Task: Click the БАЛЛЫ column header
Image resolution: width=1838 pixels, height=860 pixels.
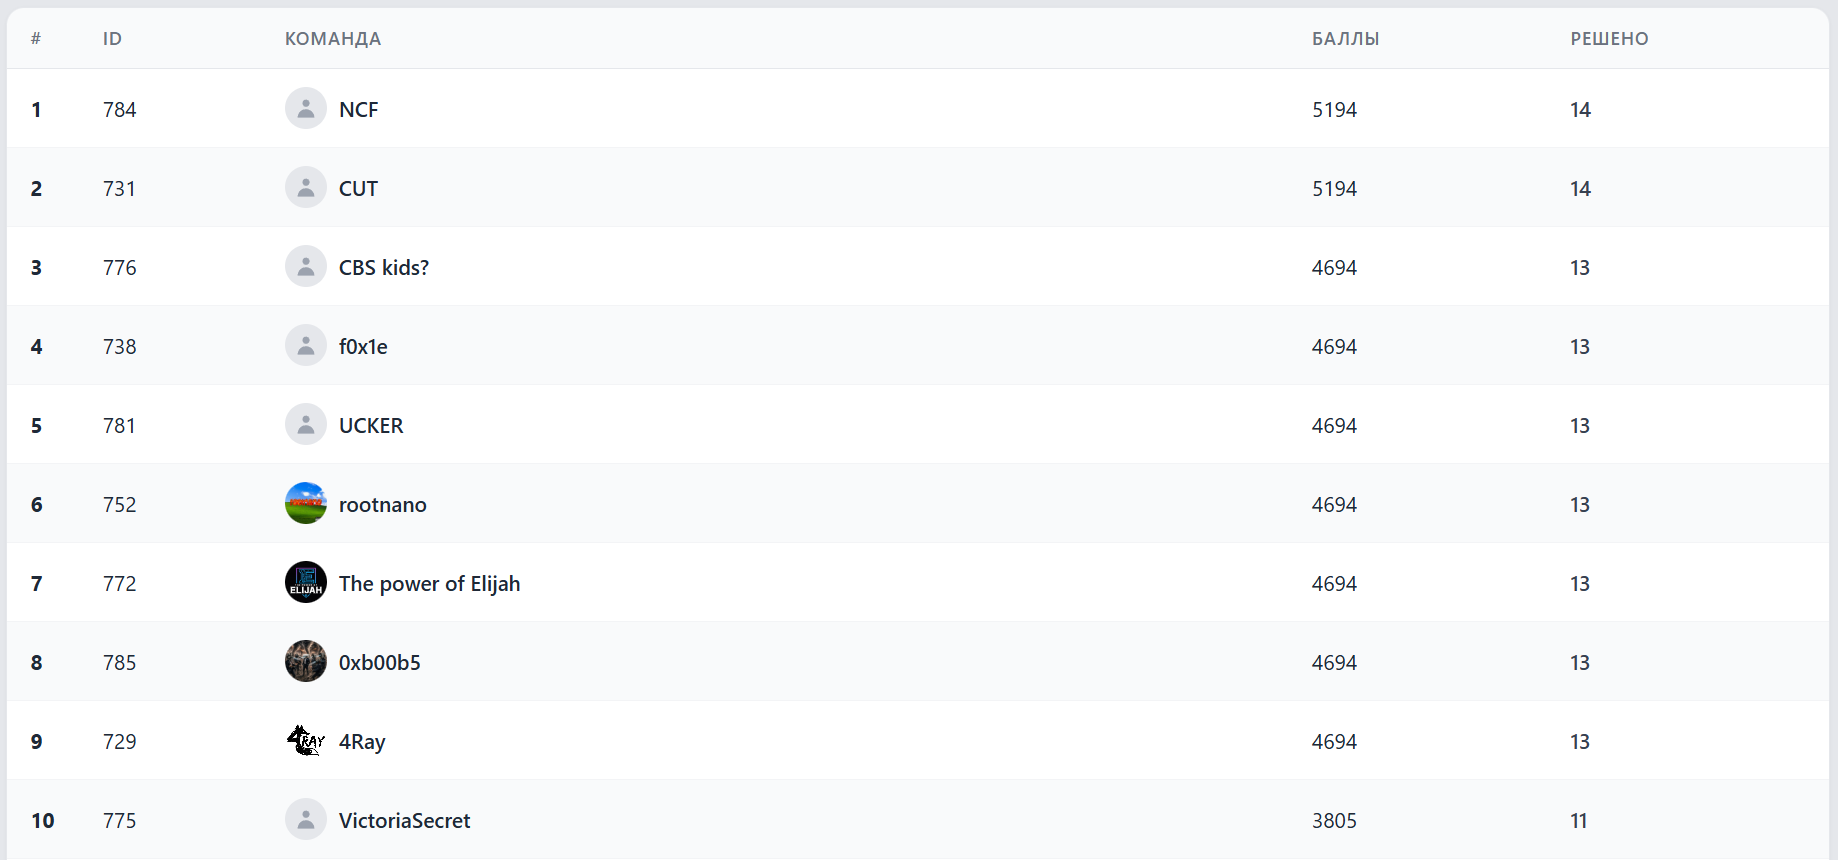Action: (1345, 39)
